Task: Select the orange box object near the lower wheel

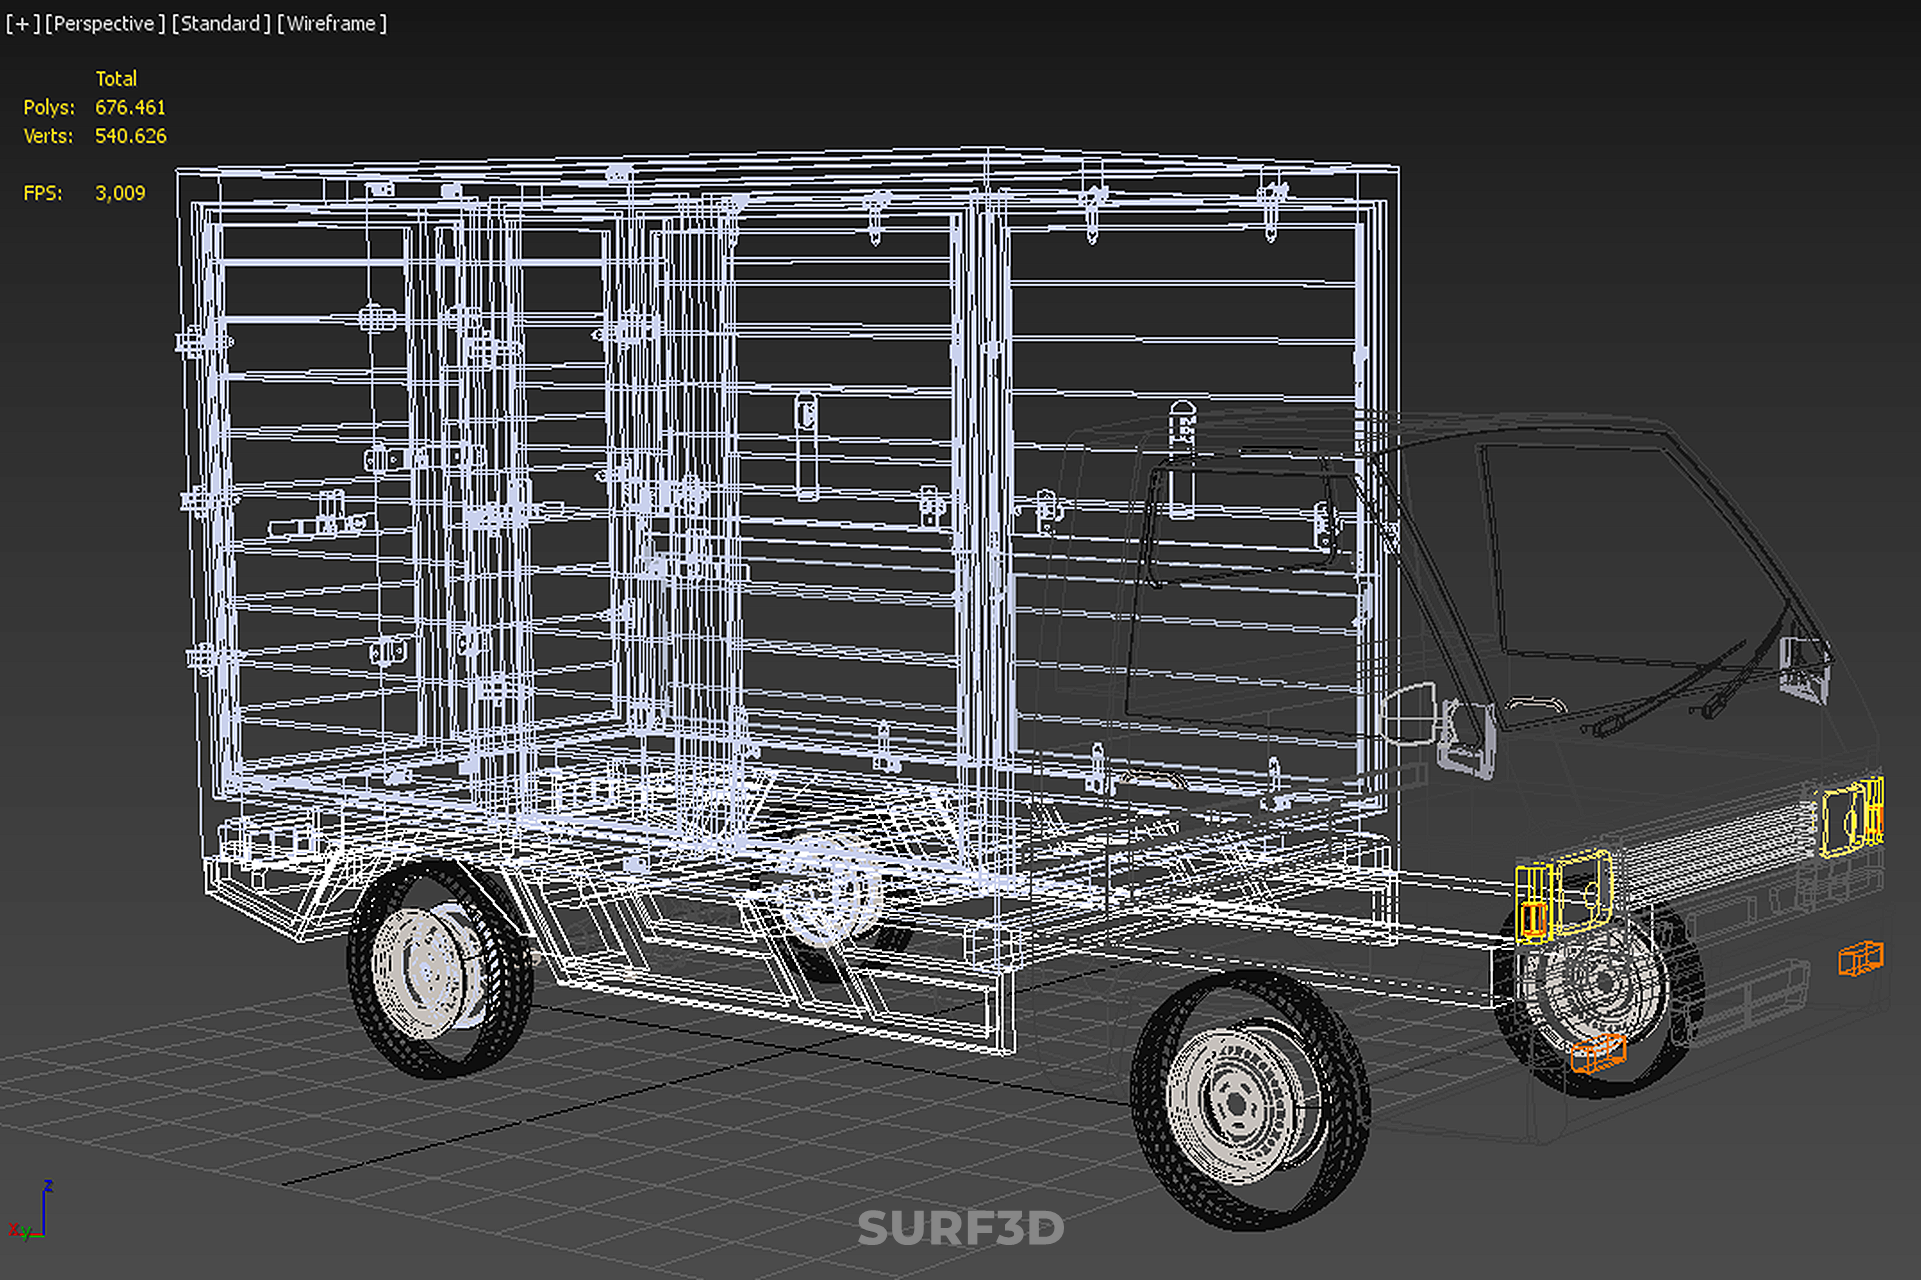Action: pos(1597,1053)
